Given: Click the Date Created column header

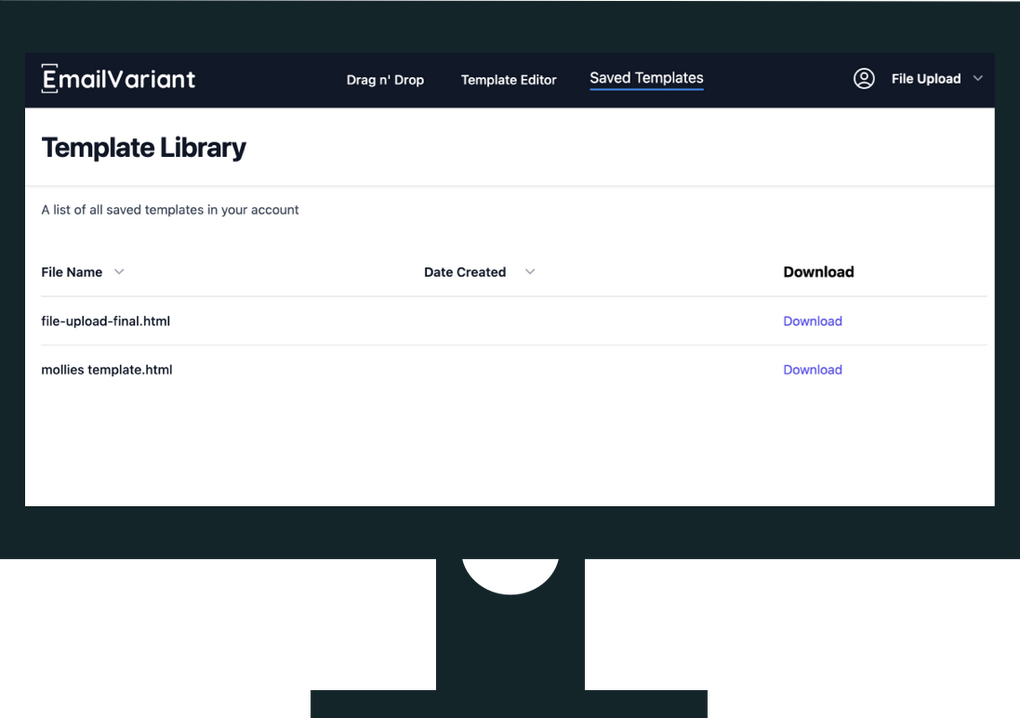Looking at the screenshot, I should coord(464,273).
